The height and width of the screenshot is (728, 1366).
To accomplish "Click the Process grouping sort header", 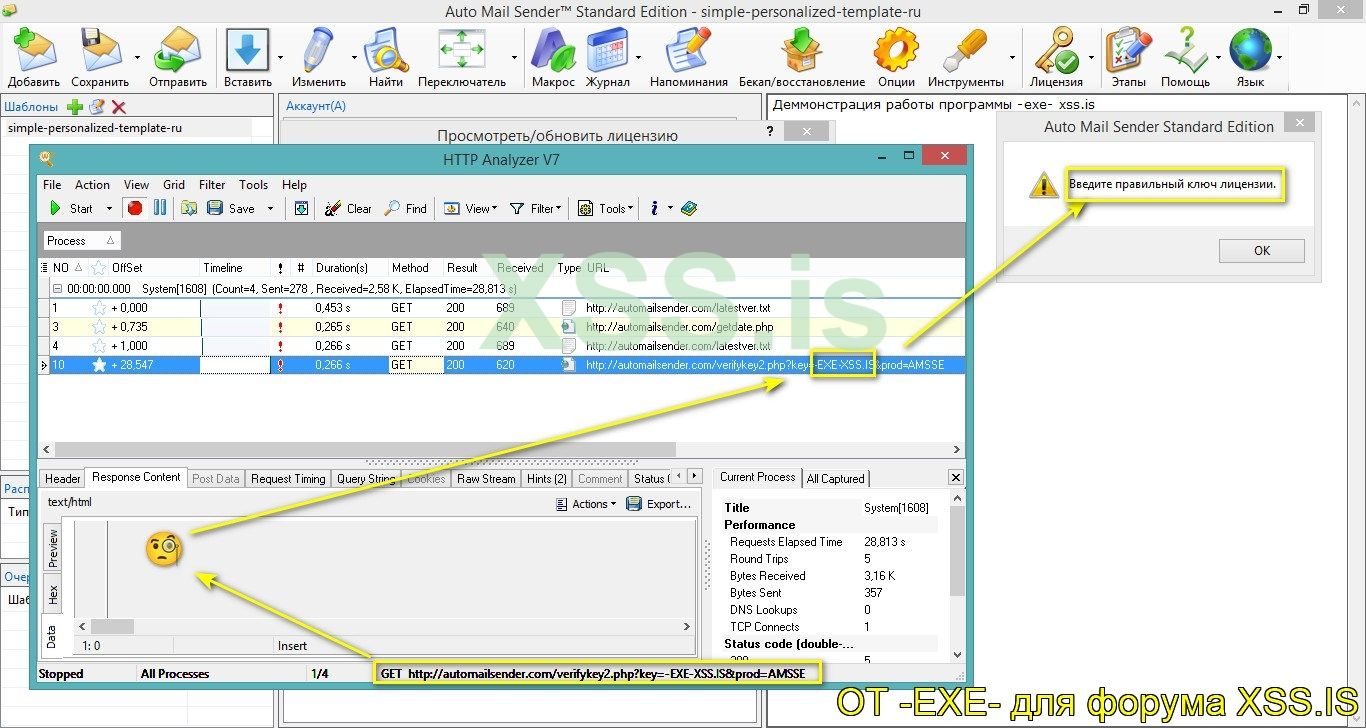I will pyautogui.click(x=81, y=241).
